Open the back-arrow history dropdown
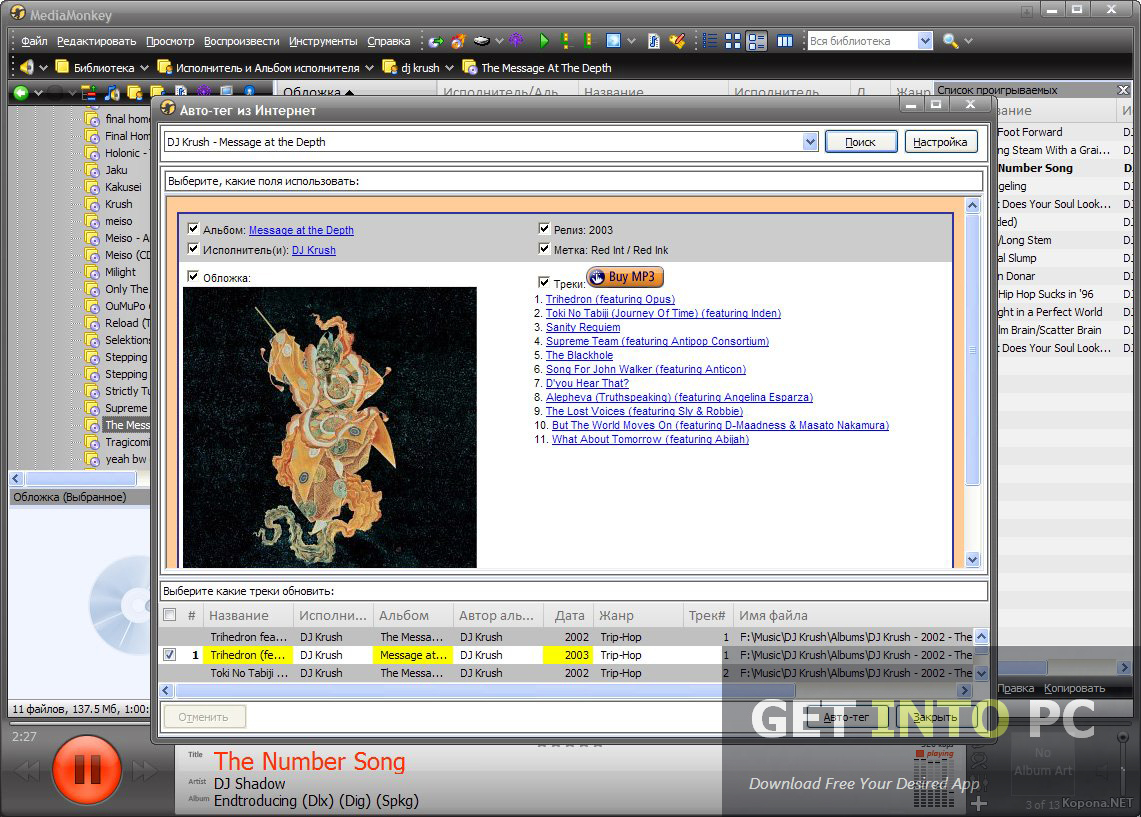Viewport: 1141px width, 817px height. tap(38, 93)
